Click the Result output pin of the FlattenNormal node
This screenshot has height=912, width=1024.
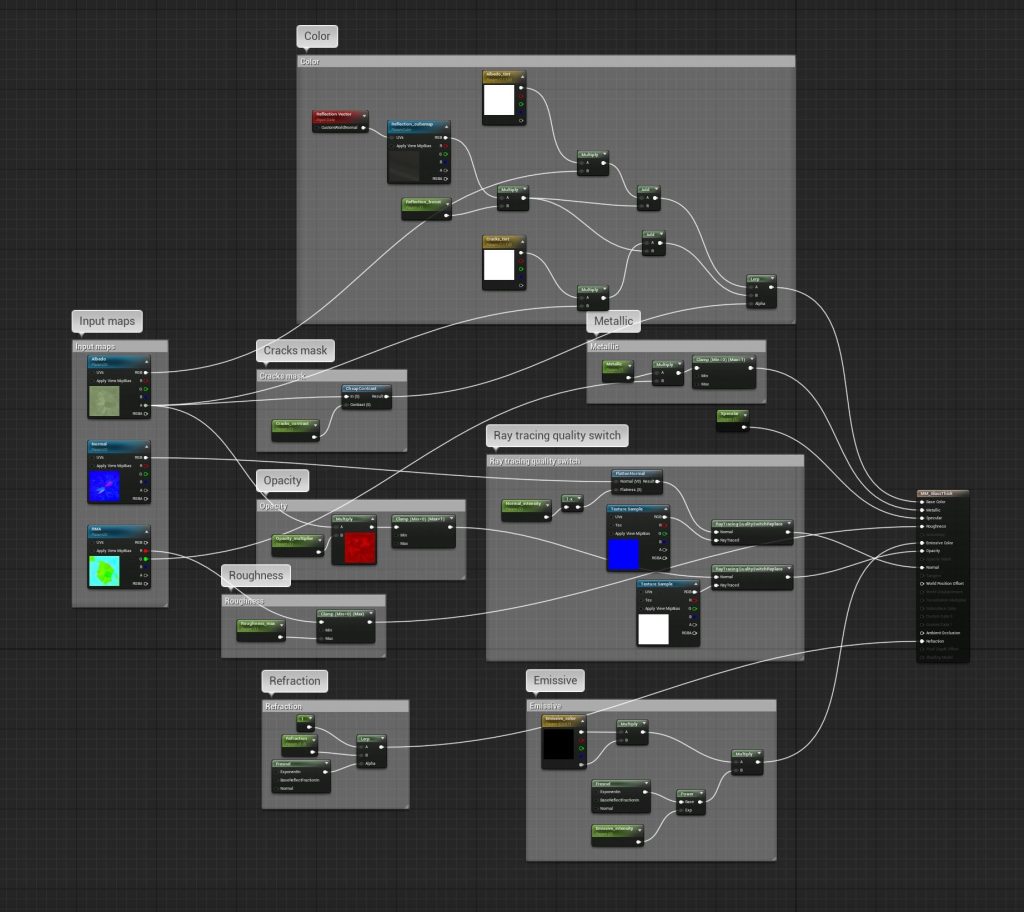pos(658,481)
